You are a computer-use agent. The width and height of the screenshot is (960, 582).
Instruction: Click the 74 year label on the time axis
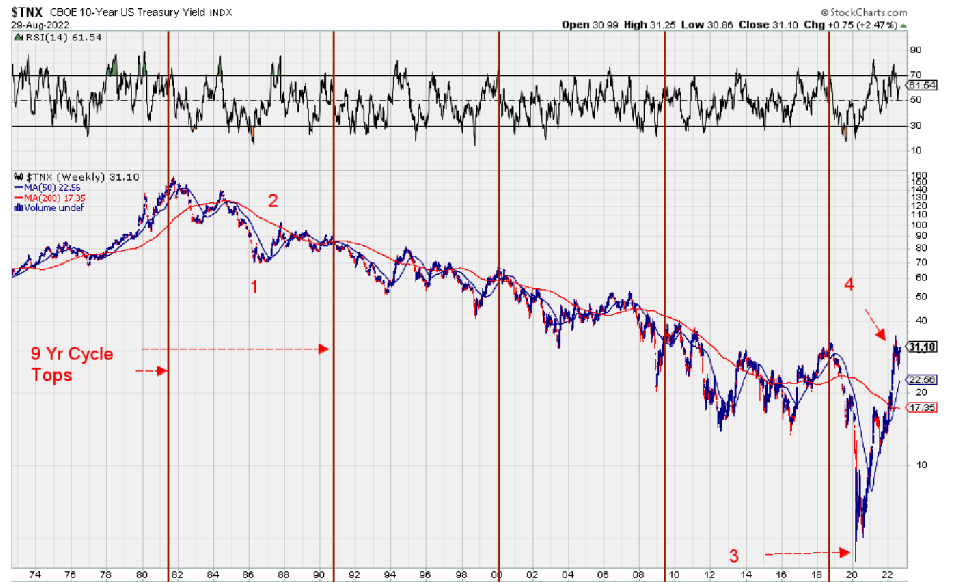point(35,575)
